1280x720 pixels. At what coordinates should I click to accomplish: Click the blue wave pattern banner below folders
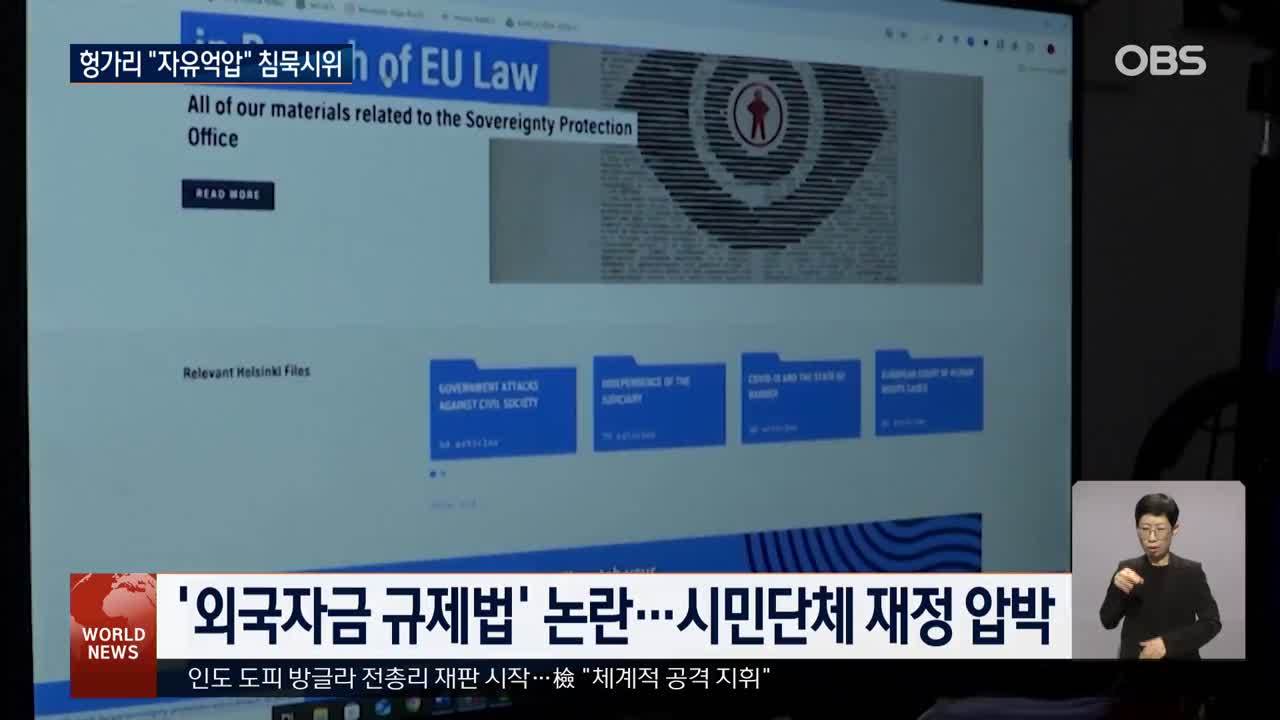[860, 546]
